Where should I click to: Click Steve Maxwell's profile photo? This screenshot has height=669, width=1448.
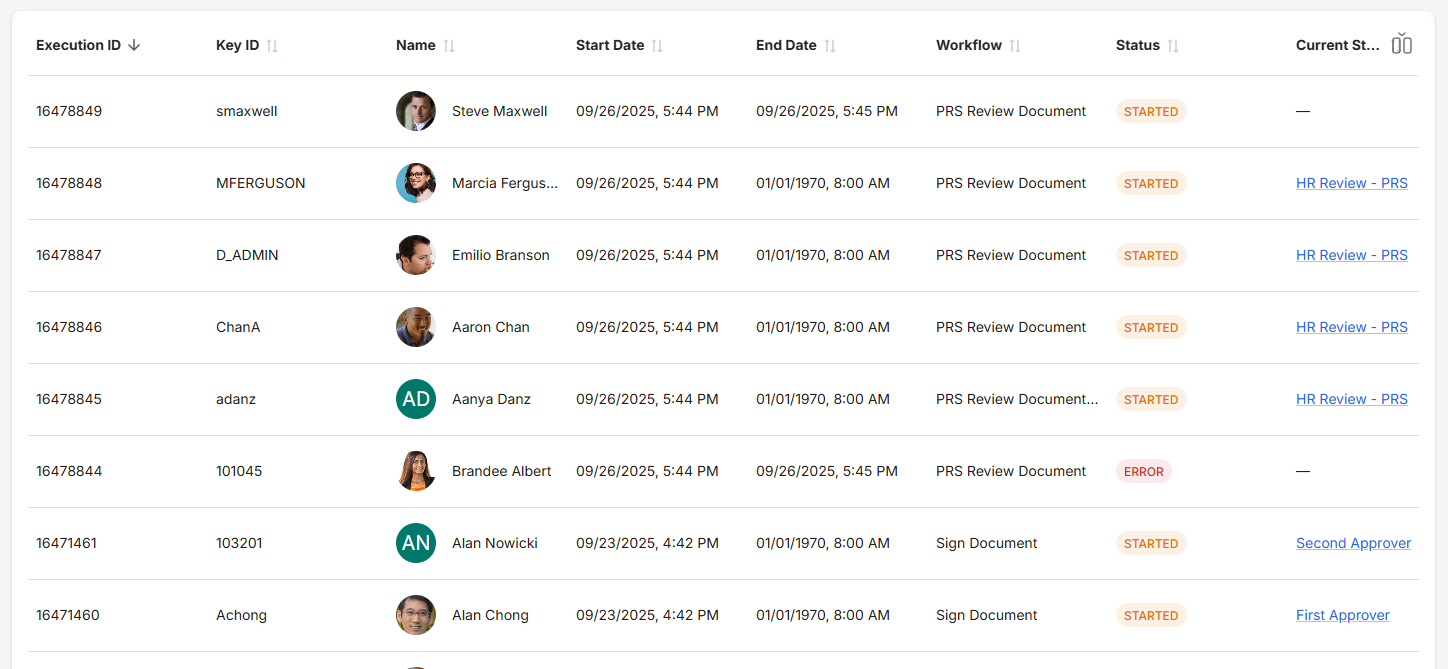point(416,111)
